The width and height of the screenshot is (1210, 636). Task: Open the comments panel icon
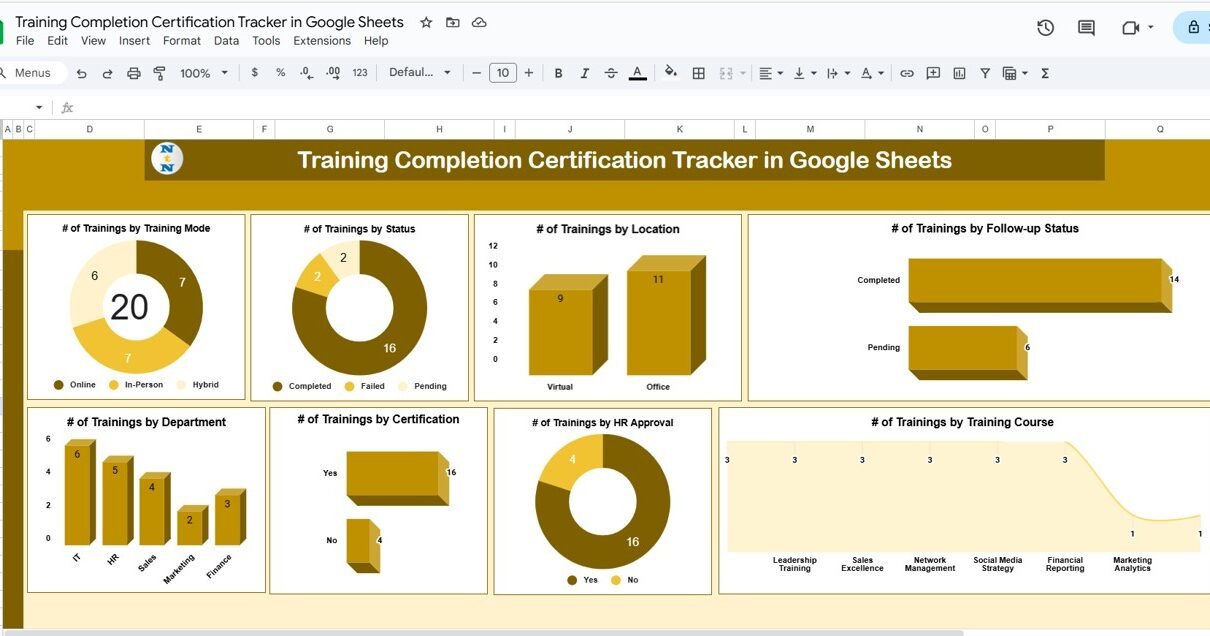click(1086, 28)
